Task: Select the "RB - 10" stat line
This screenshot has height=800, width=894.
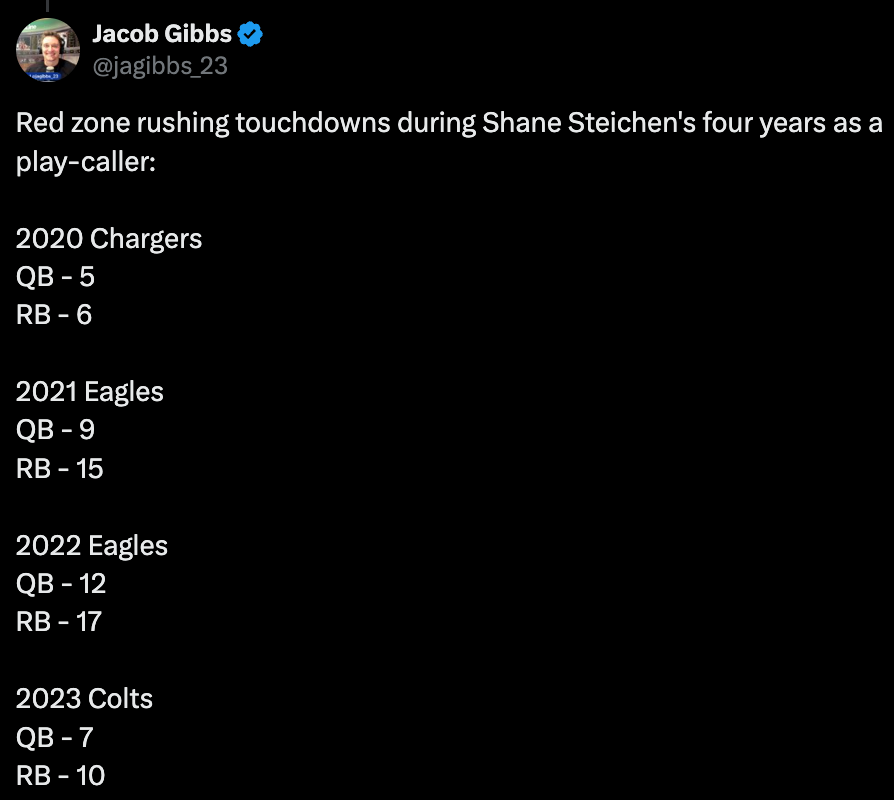Action: pyautogui.click(x=60, y=775)
